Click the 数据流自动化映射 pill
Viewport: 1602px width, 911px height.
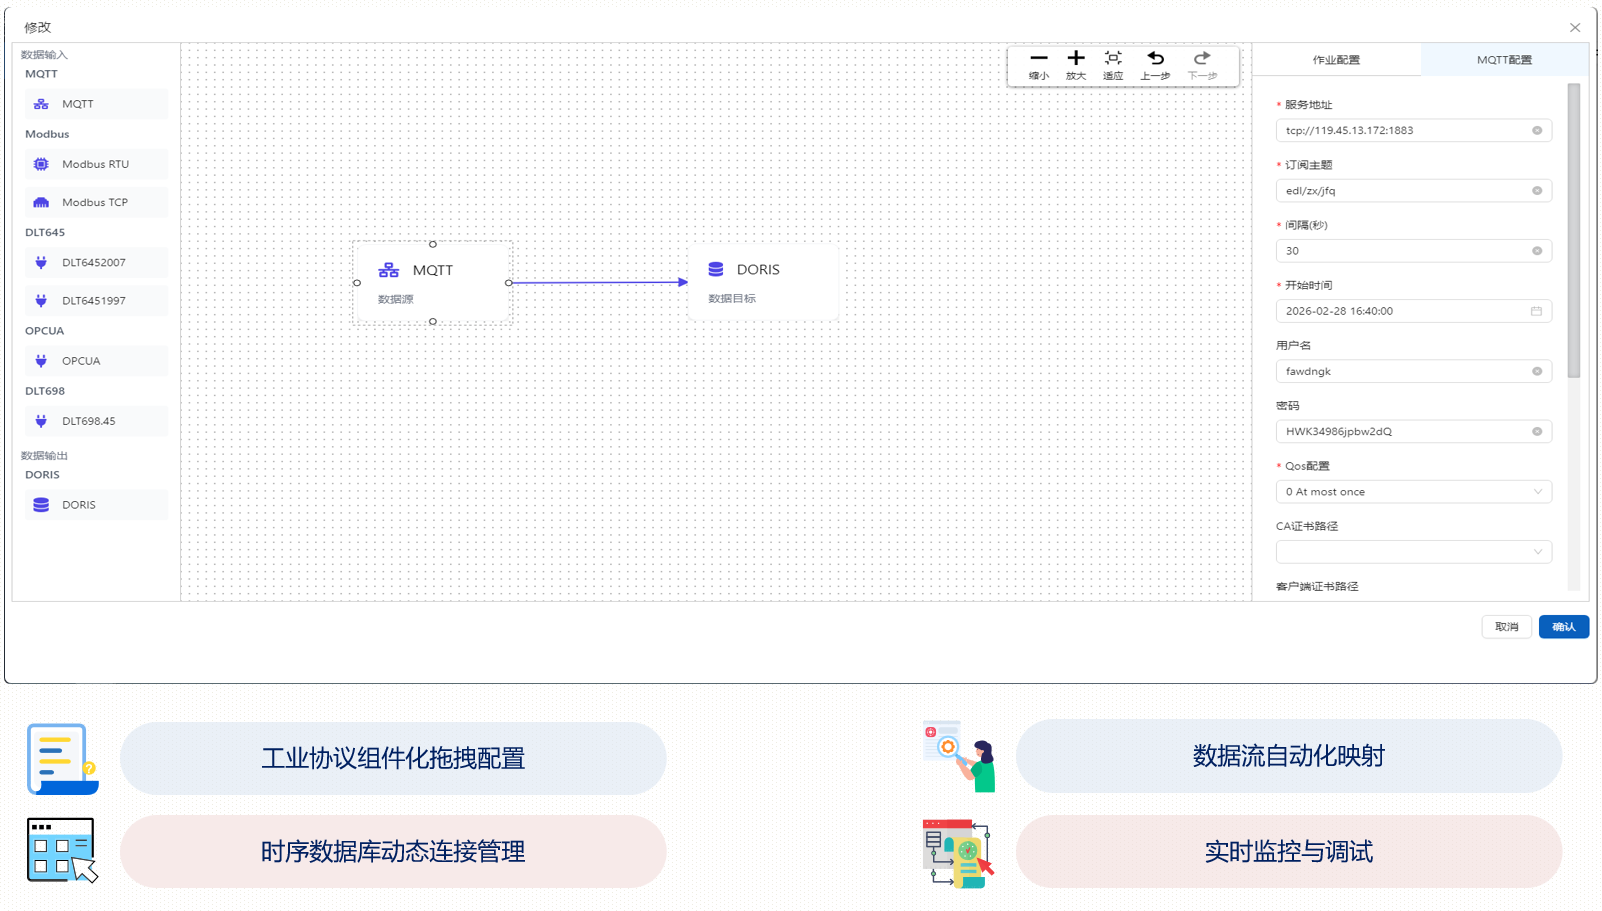pos(1289,756)
